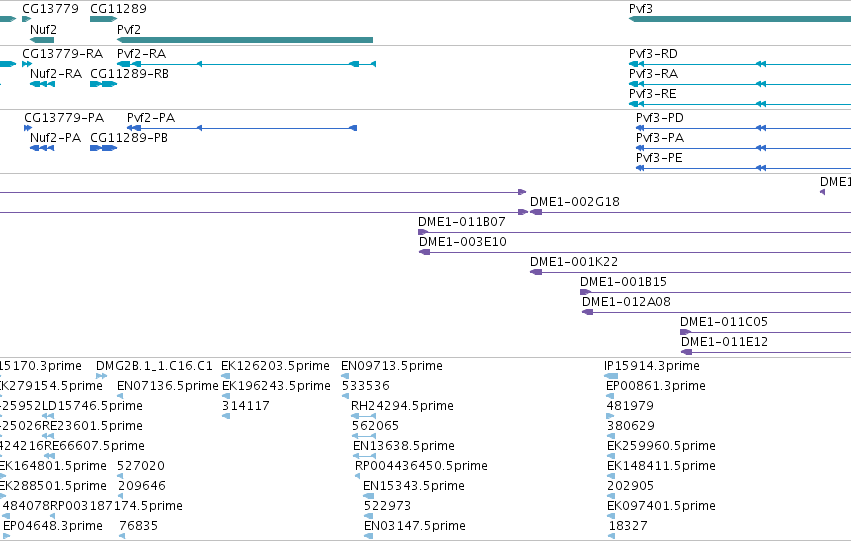Select the CG13779 gene arrow glyph
851x541 pixels.
(x=27, y=19)
